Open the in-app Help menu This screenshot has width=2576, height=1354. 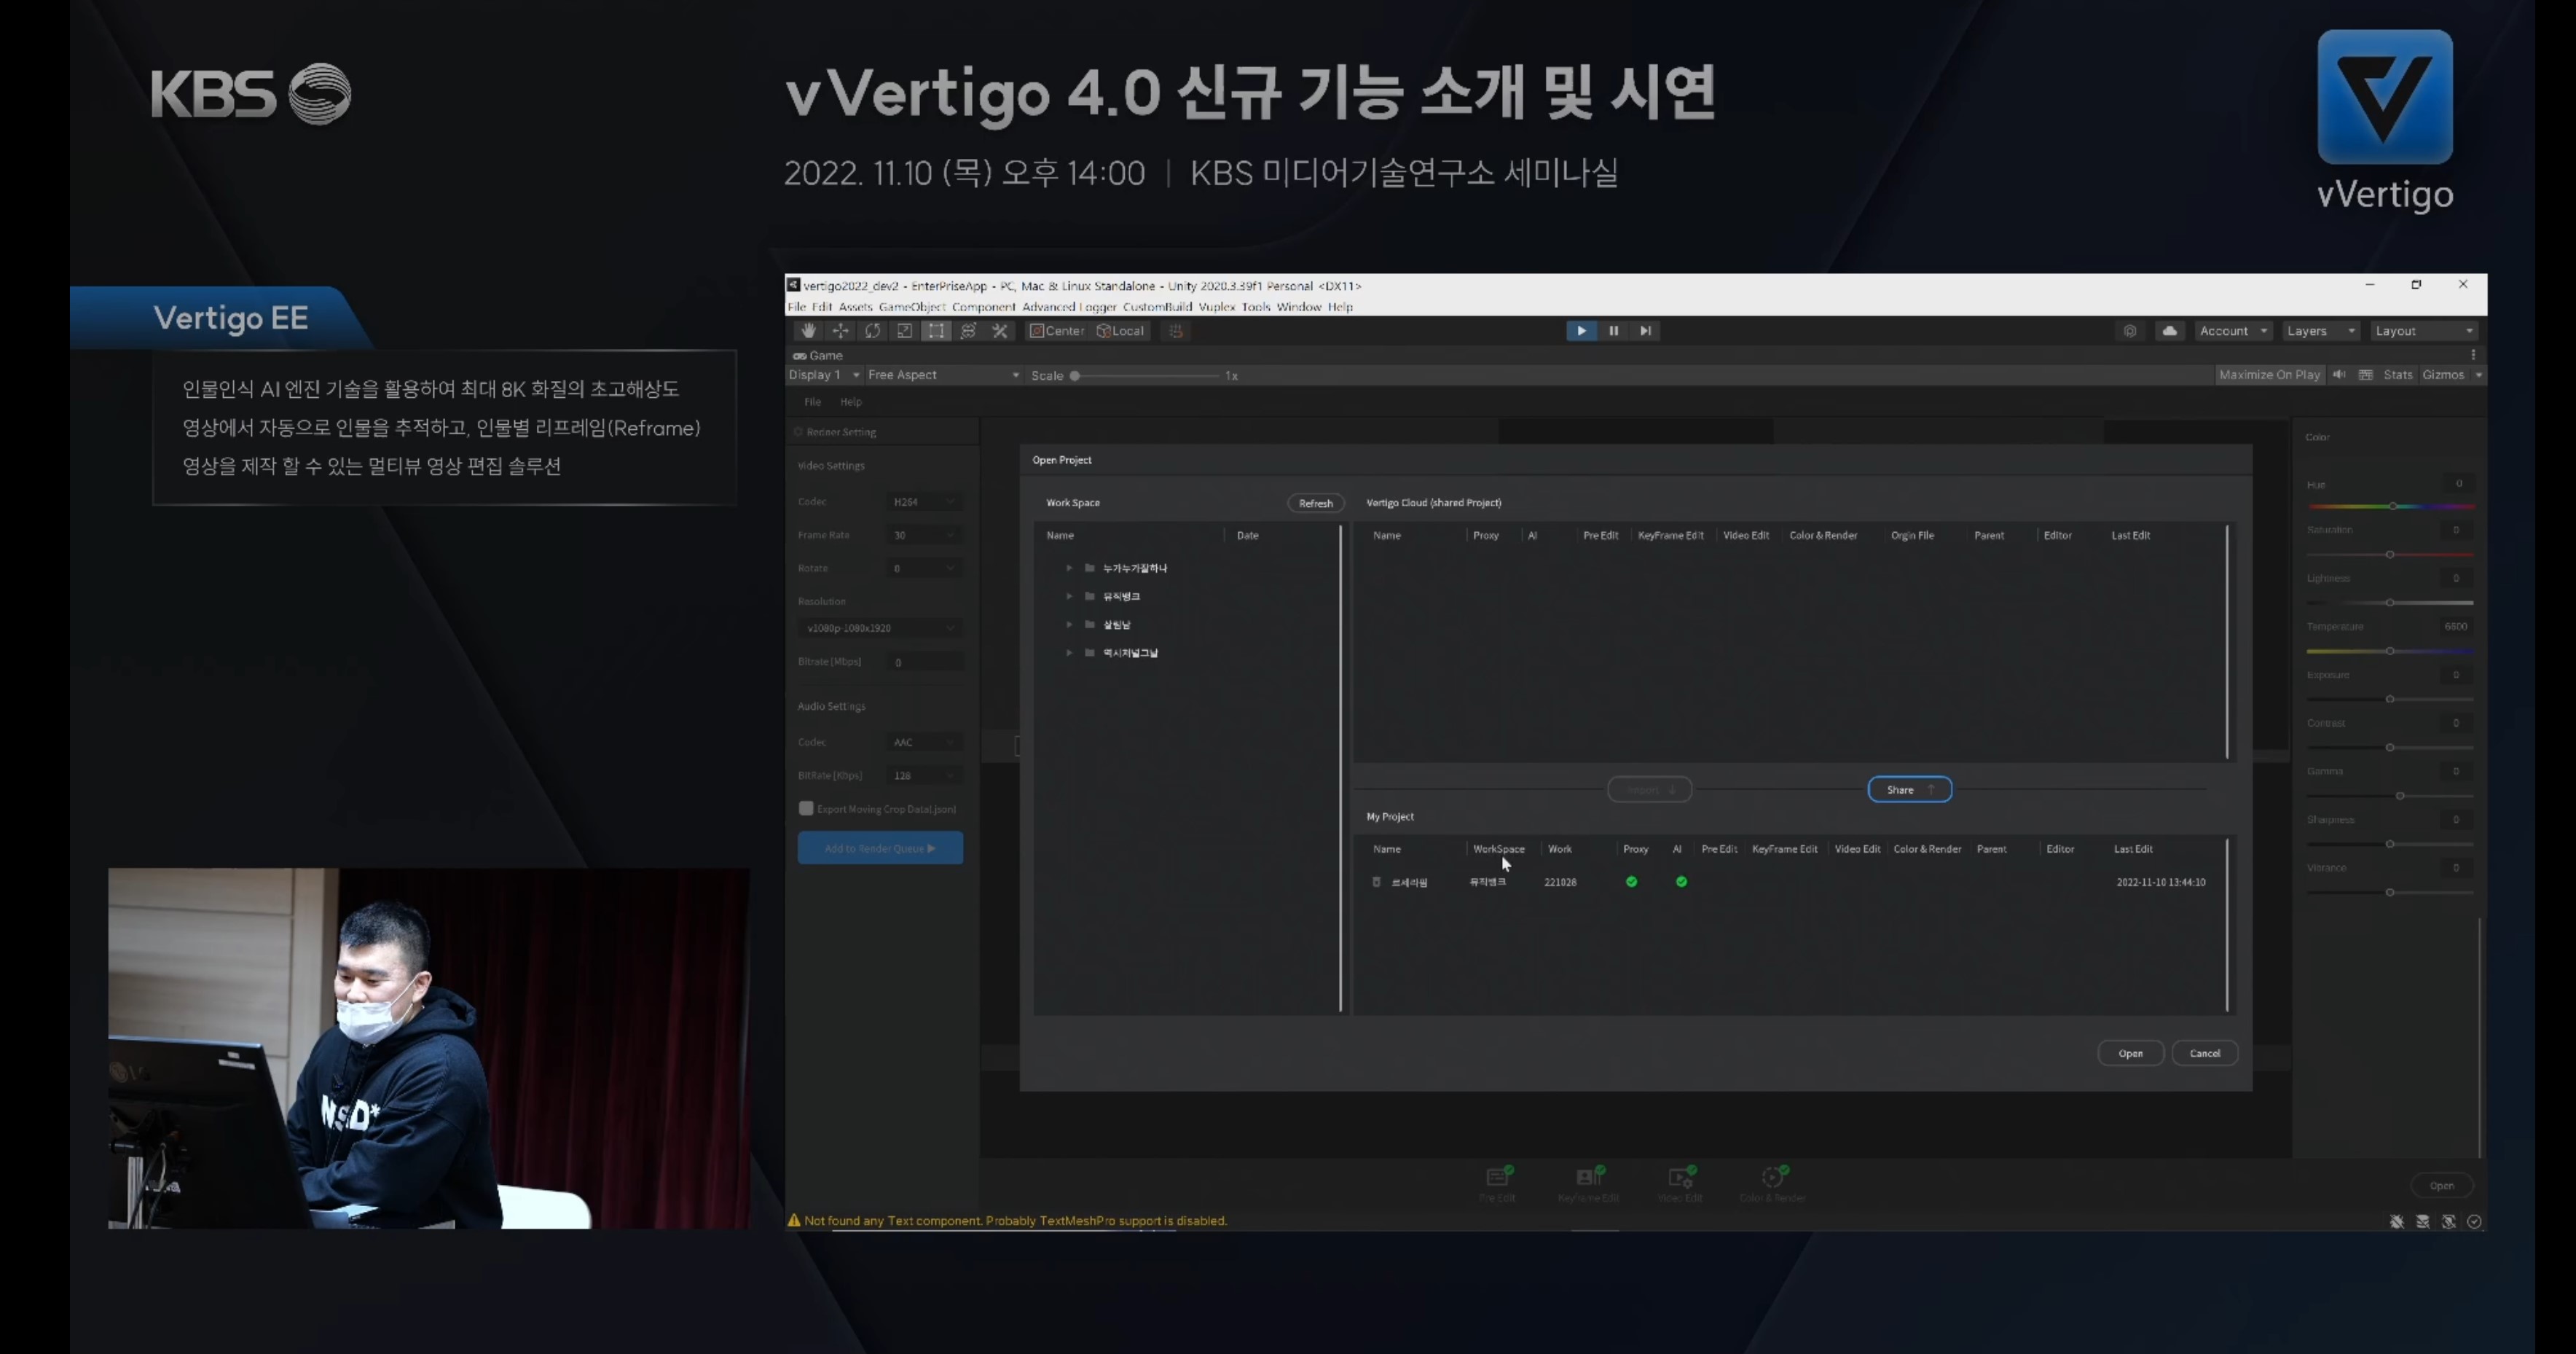coord(850,402)
